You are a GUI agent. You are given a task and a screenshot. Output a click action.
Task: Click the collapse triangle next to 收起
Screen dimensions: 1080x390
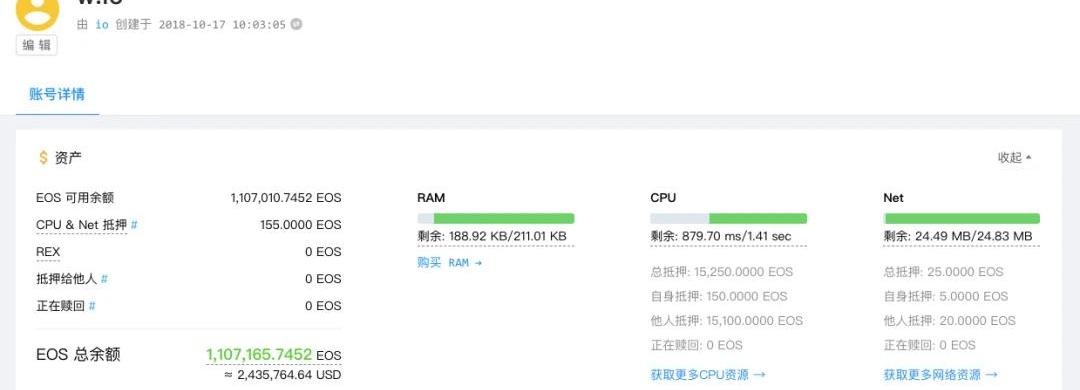[1028, 158]
